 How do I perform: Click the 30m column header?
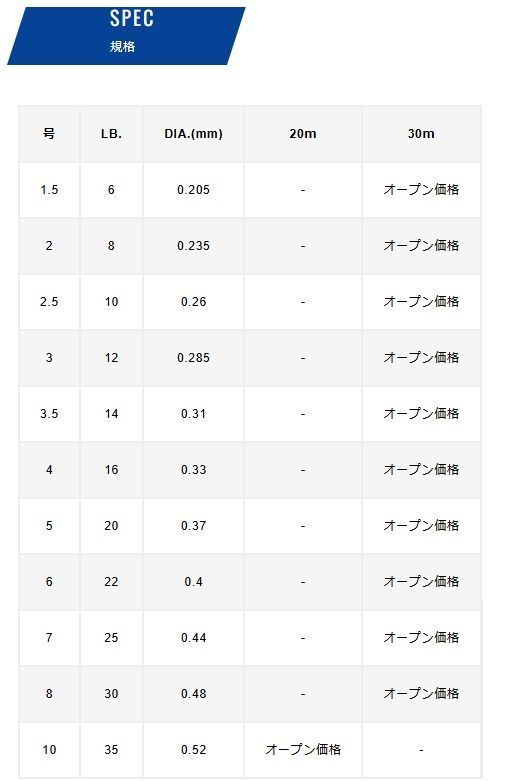[421, 133]
